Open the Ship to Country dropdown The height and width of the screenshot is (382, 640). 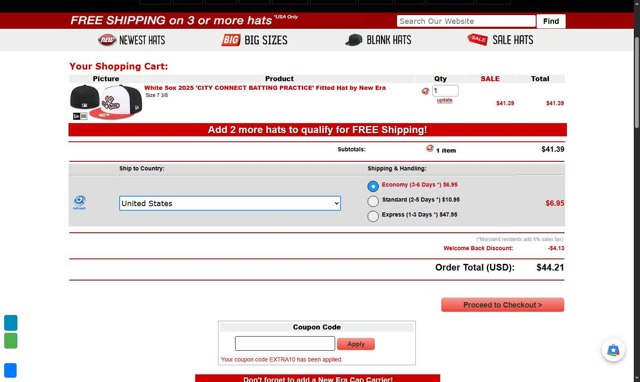tap(230, 203)
